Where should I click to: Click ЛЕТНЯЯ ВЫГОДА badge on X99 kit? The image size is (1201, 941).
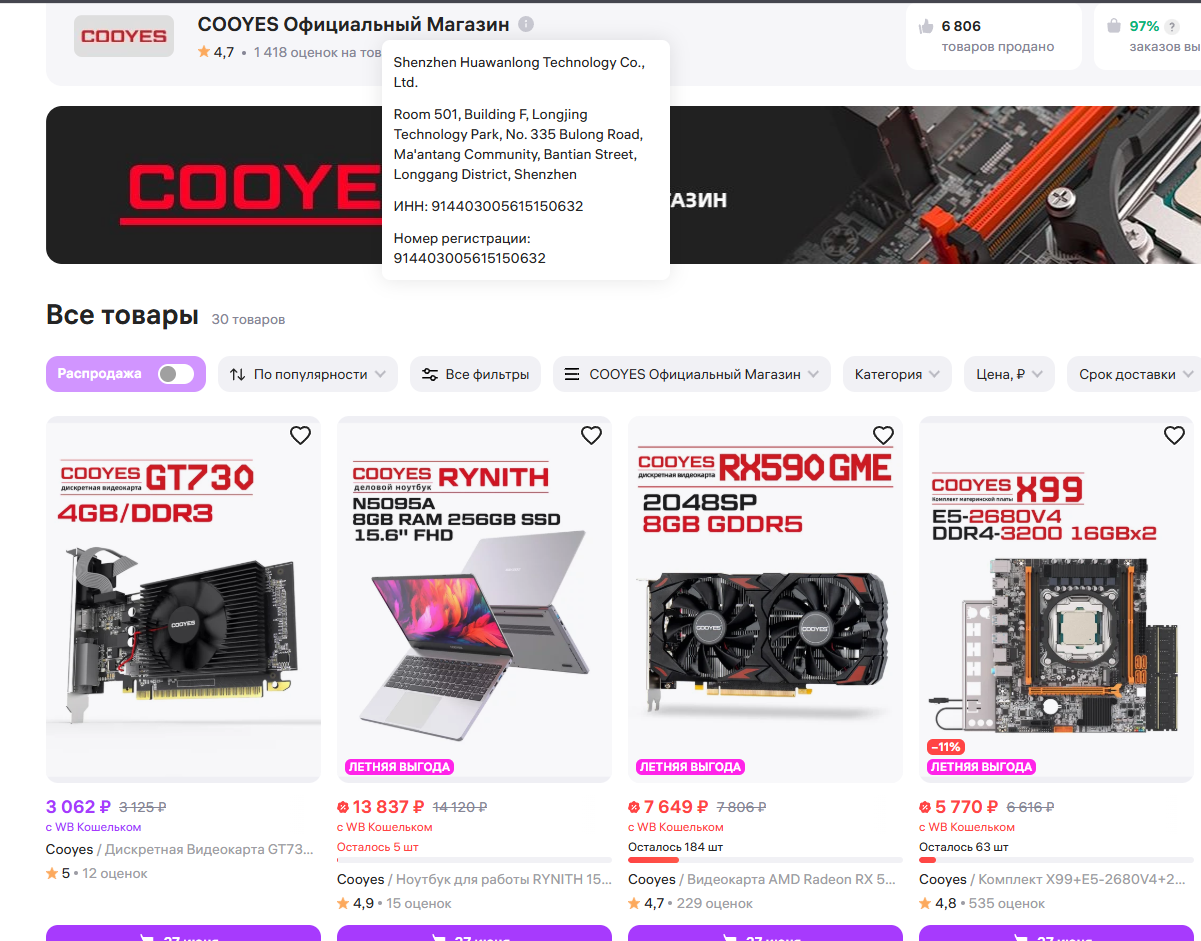click(x=981, y=767)
